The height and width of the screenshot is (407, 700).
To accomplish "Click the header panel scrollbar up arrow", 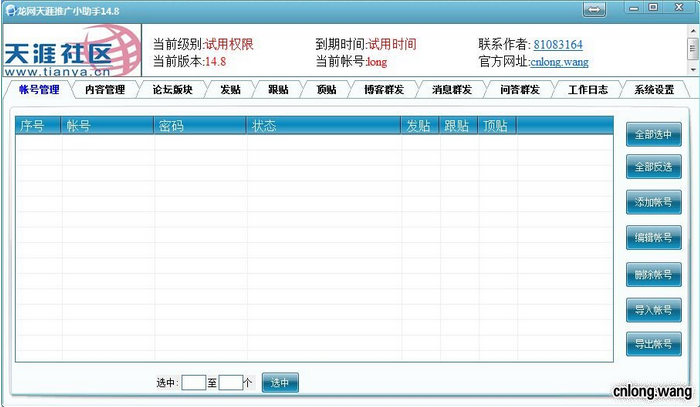I will pyautogui.click(x=693, y=30).
